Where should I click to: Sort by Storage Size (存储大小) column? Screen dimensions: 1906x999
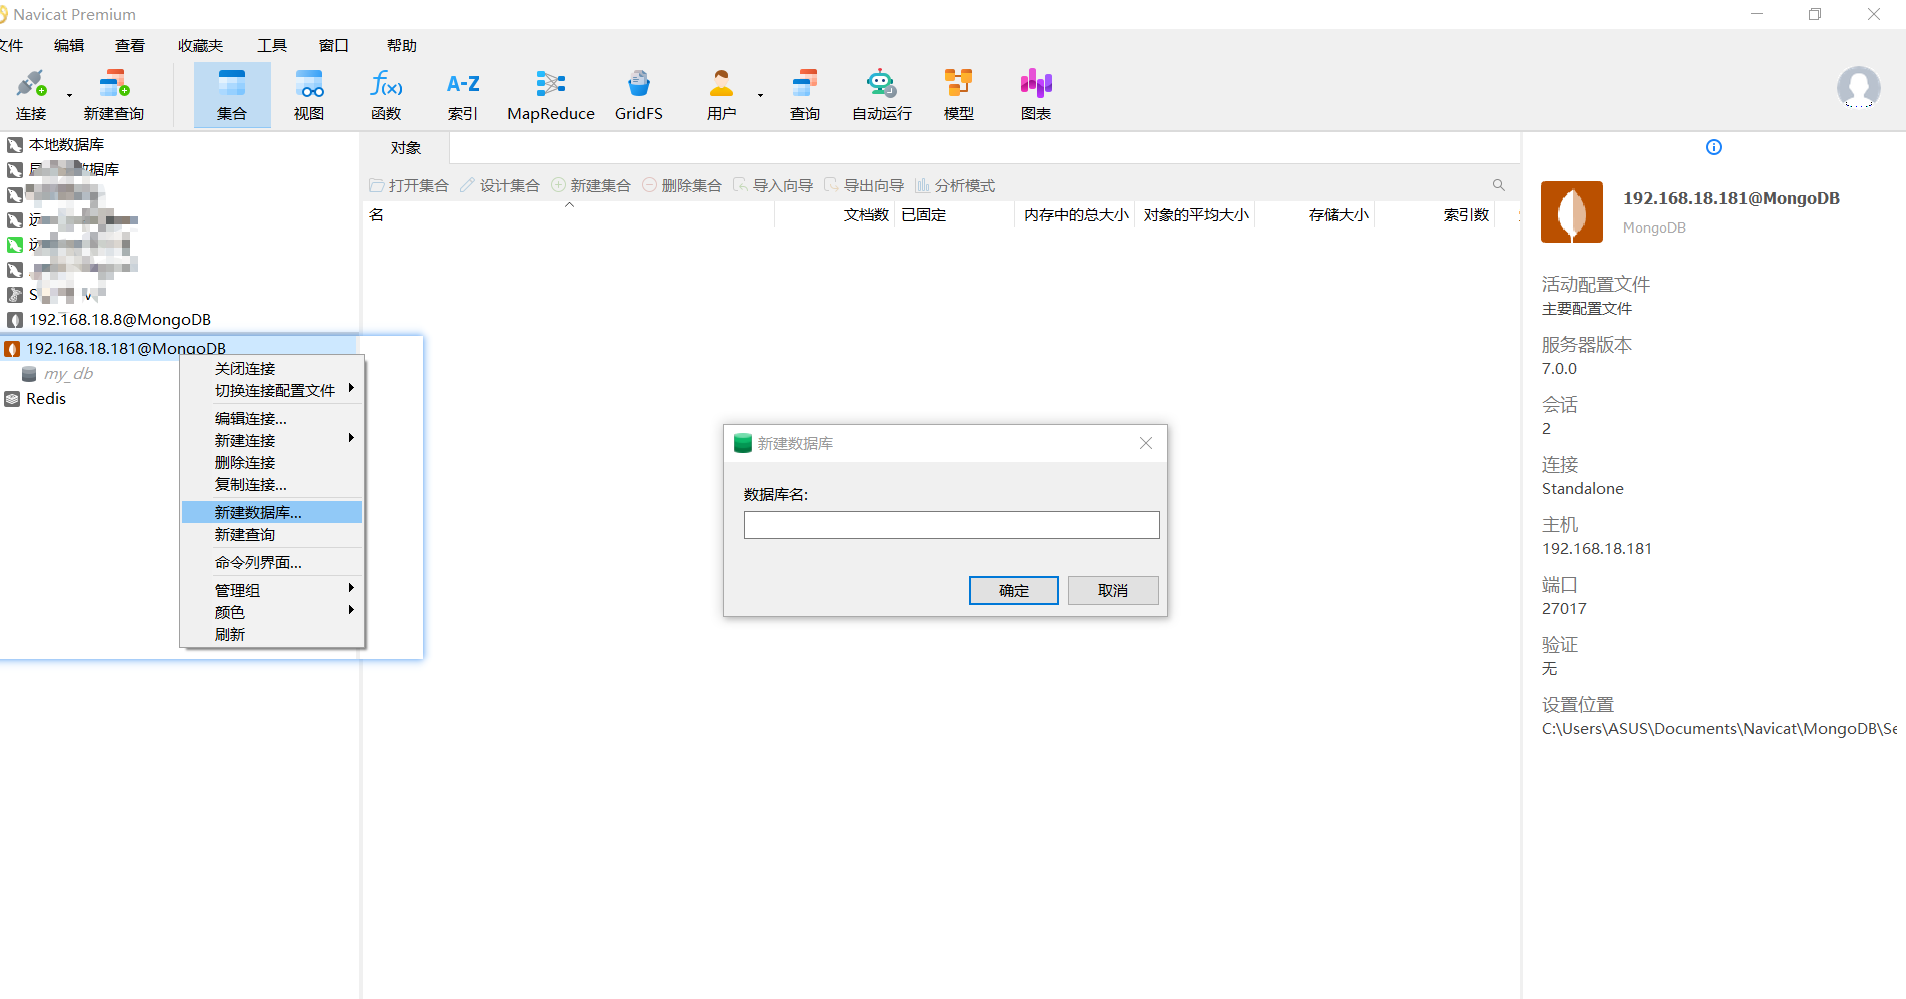coord(1315,215)
